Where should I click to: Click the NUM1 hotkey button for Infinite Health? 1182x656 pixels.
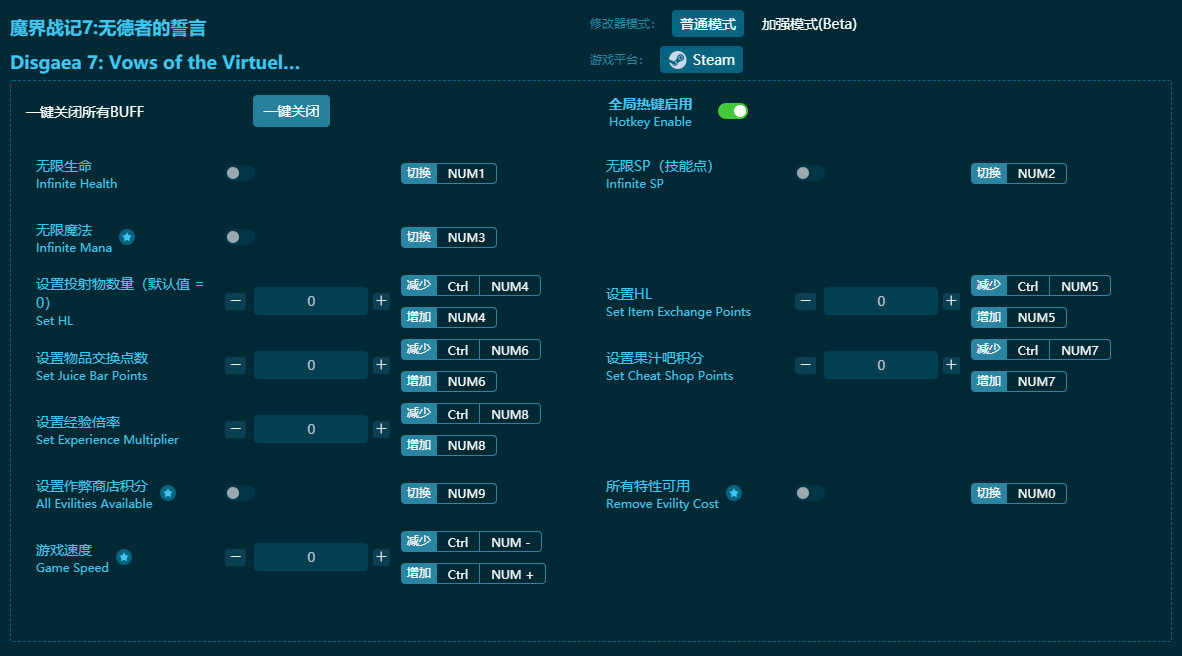pos(466,173)
